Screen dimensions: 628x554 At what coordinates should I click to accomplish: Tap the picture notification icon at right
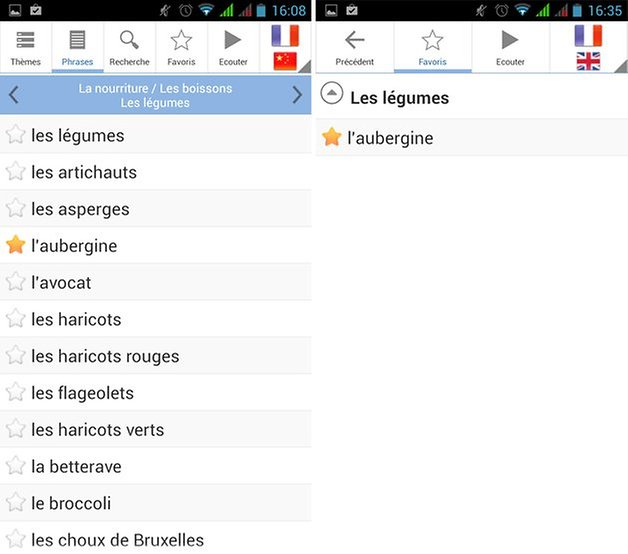[x=331, y=10]
